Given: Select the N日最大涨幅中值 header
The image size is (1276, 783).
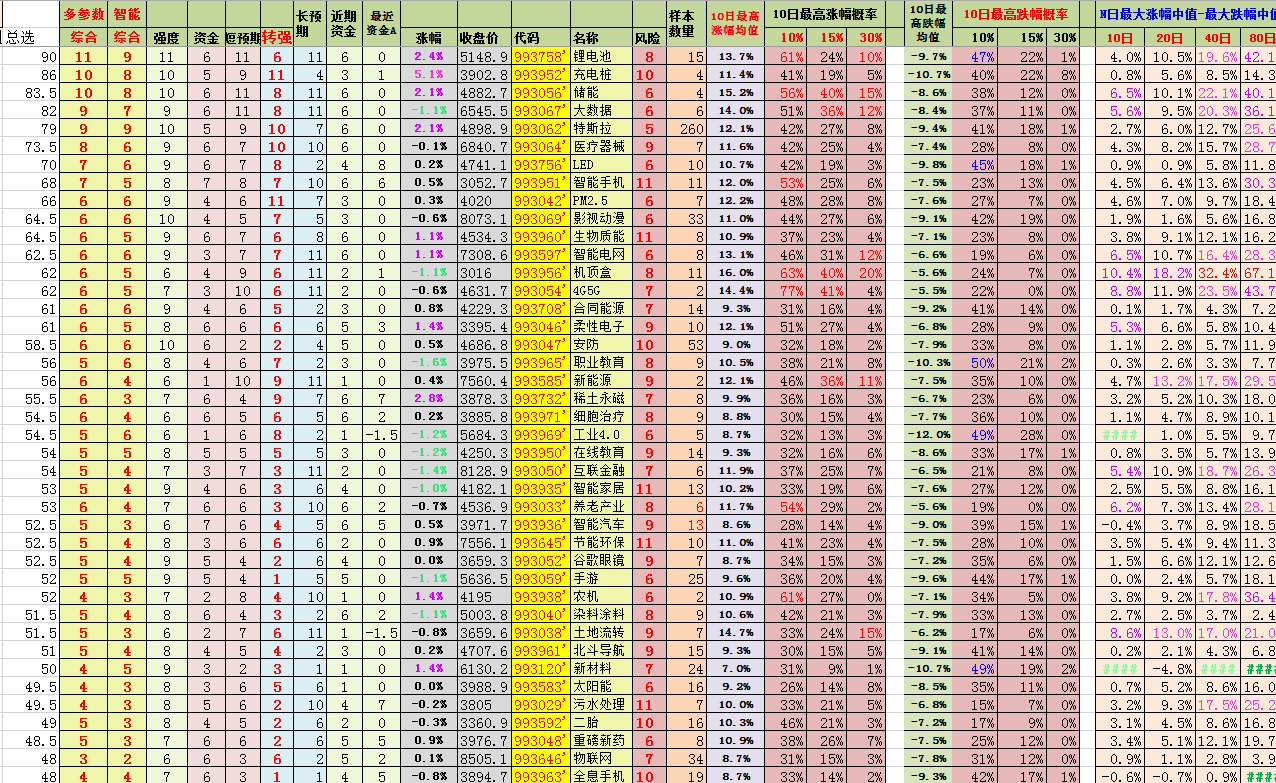Looking at the screenshot, I should 1185,14.
